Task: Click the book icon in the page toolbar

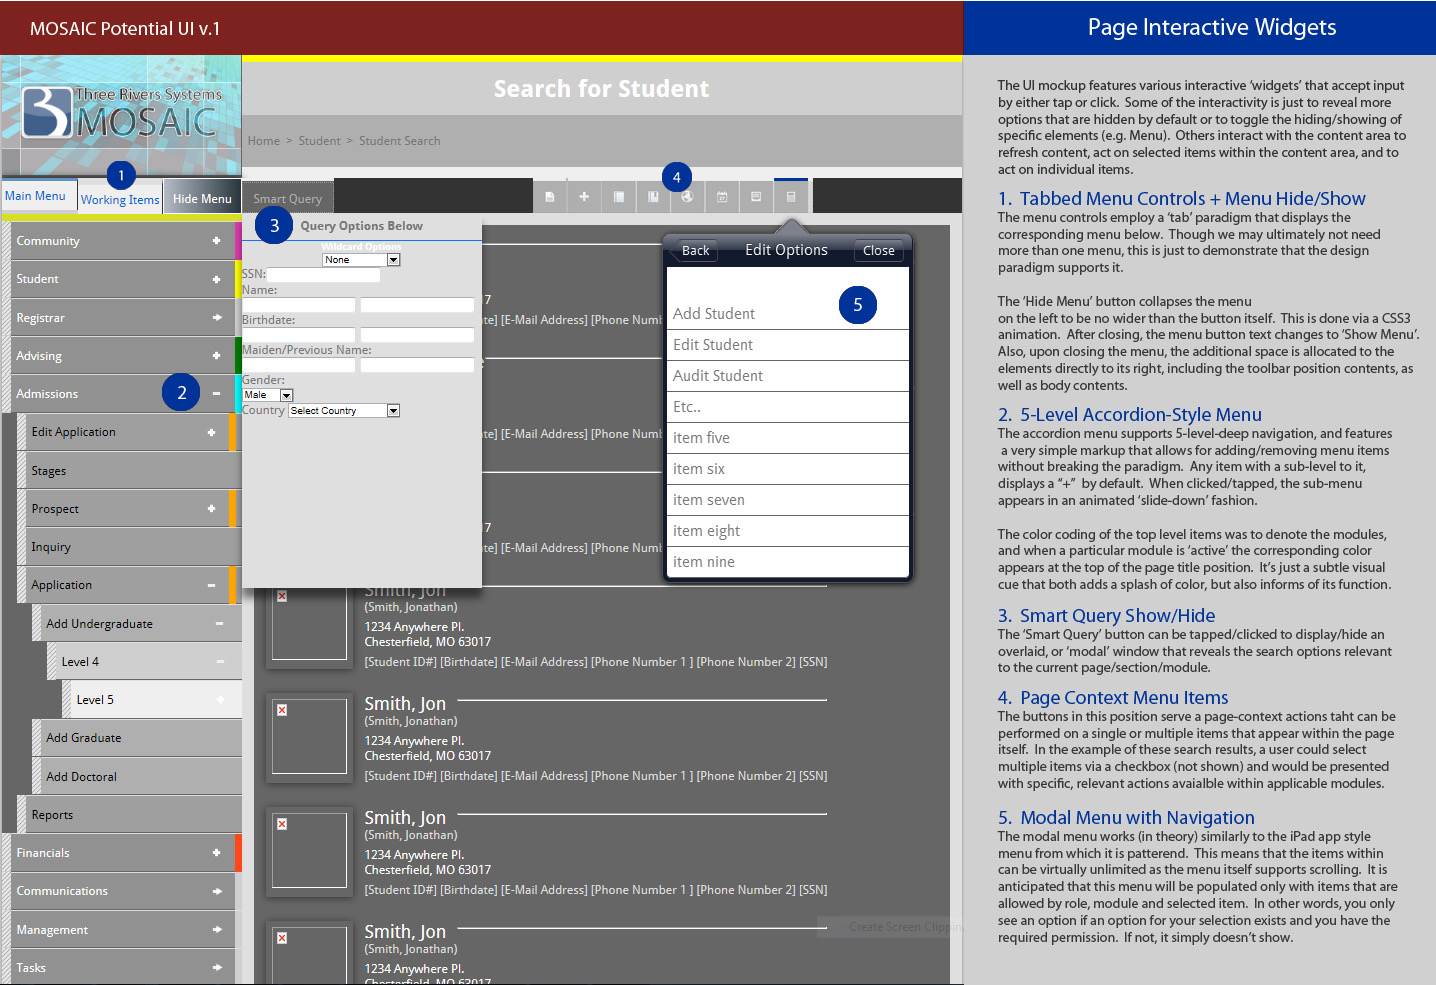Action: pyautogui.click(x=653, y=197)
